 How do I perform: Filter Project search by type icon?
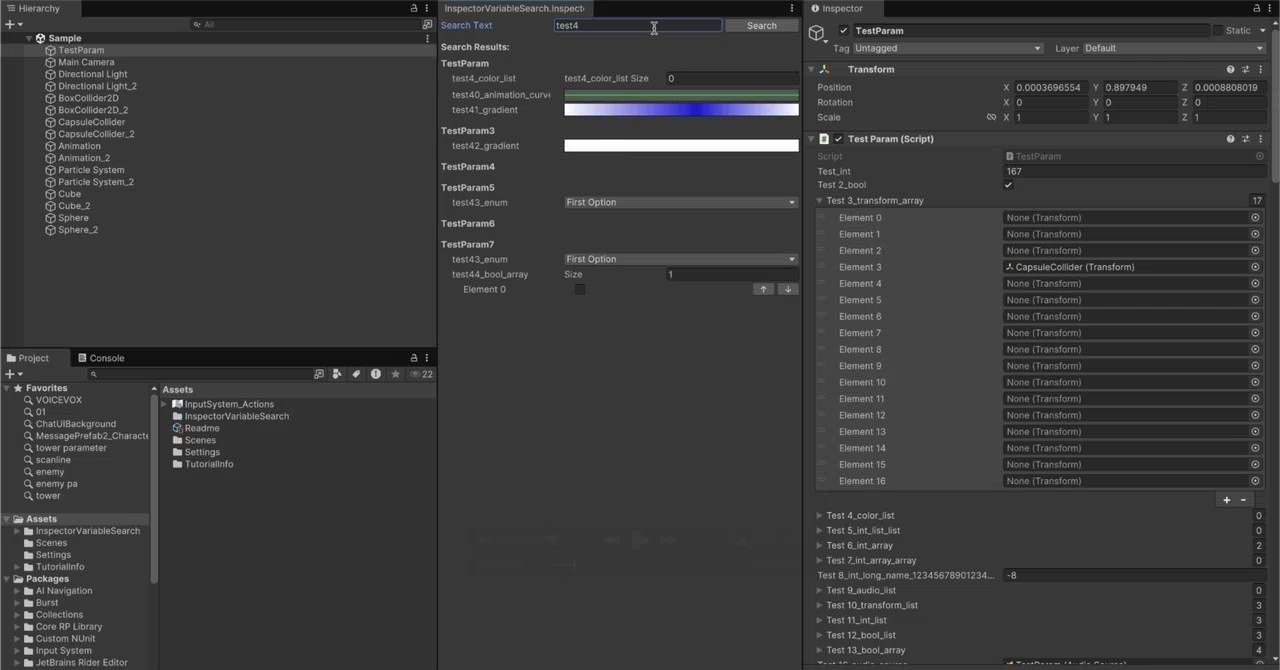(337, 374)
